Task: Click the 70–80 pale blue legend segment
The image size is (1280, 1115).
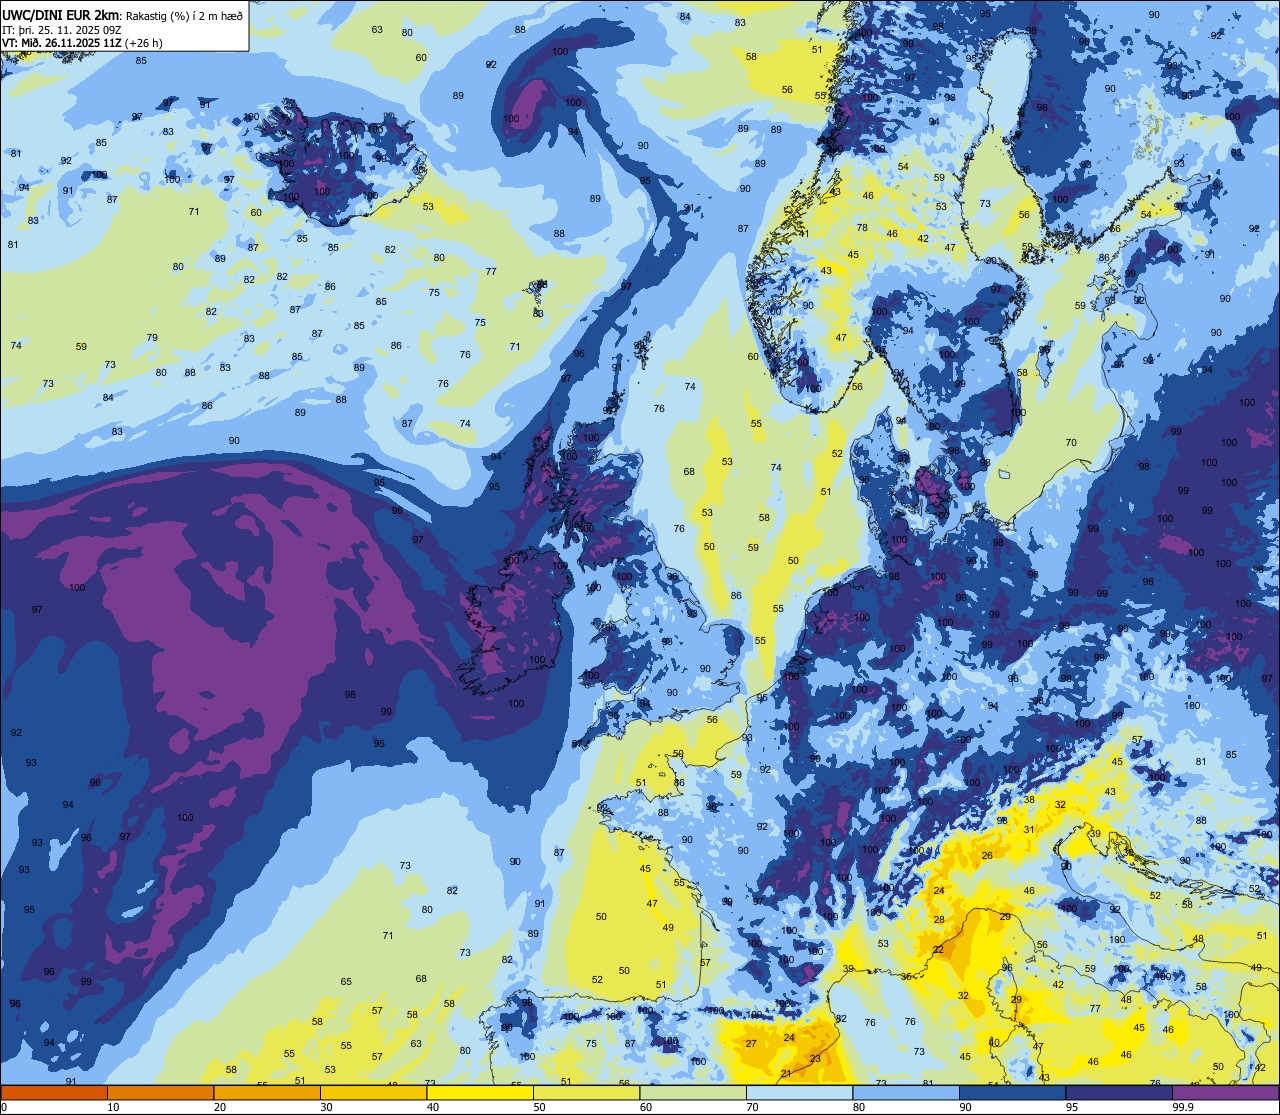Action: (x=799, y=1092)
